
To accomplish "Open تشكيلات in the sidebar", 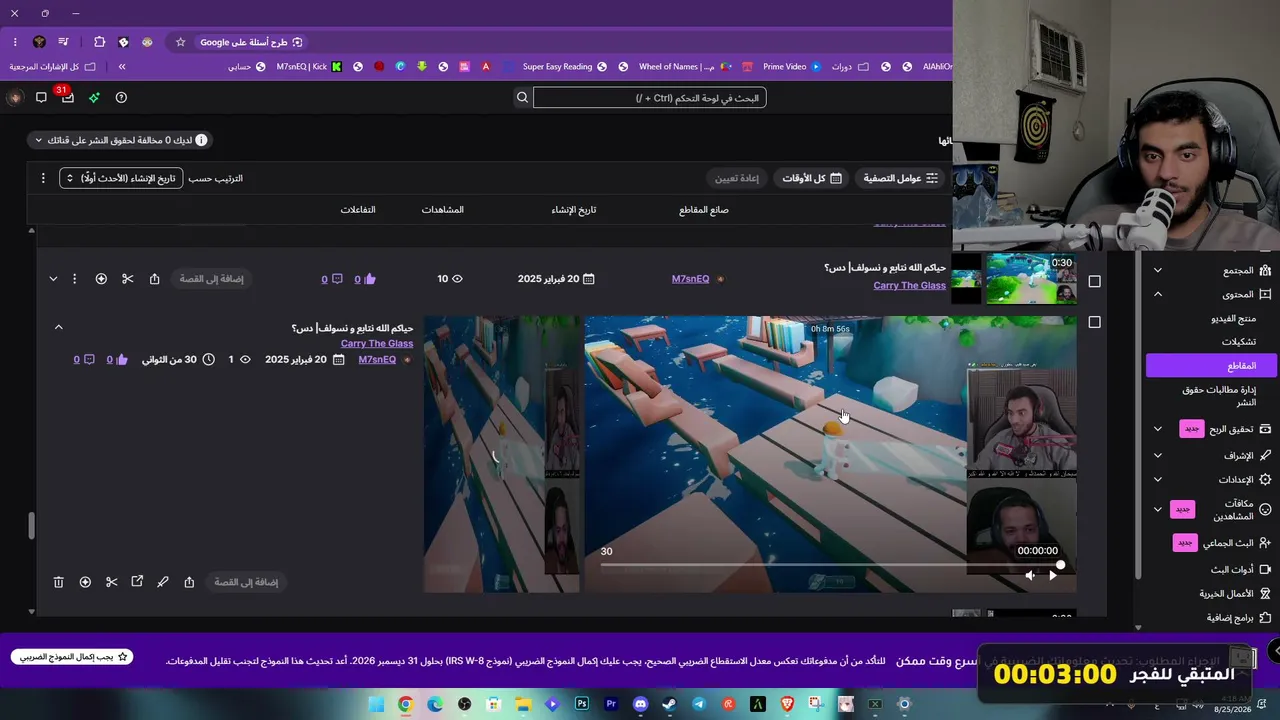I will point(1239,342).
